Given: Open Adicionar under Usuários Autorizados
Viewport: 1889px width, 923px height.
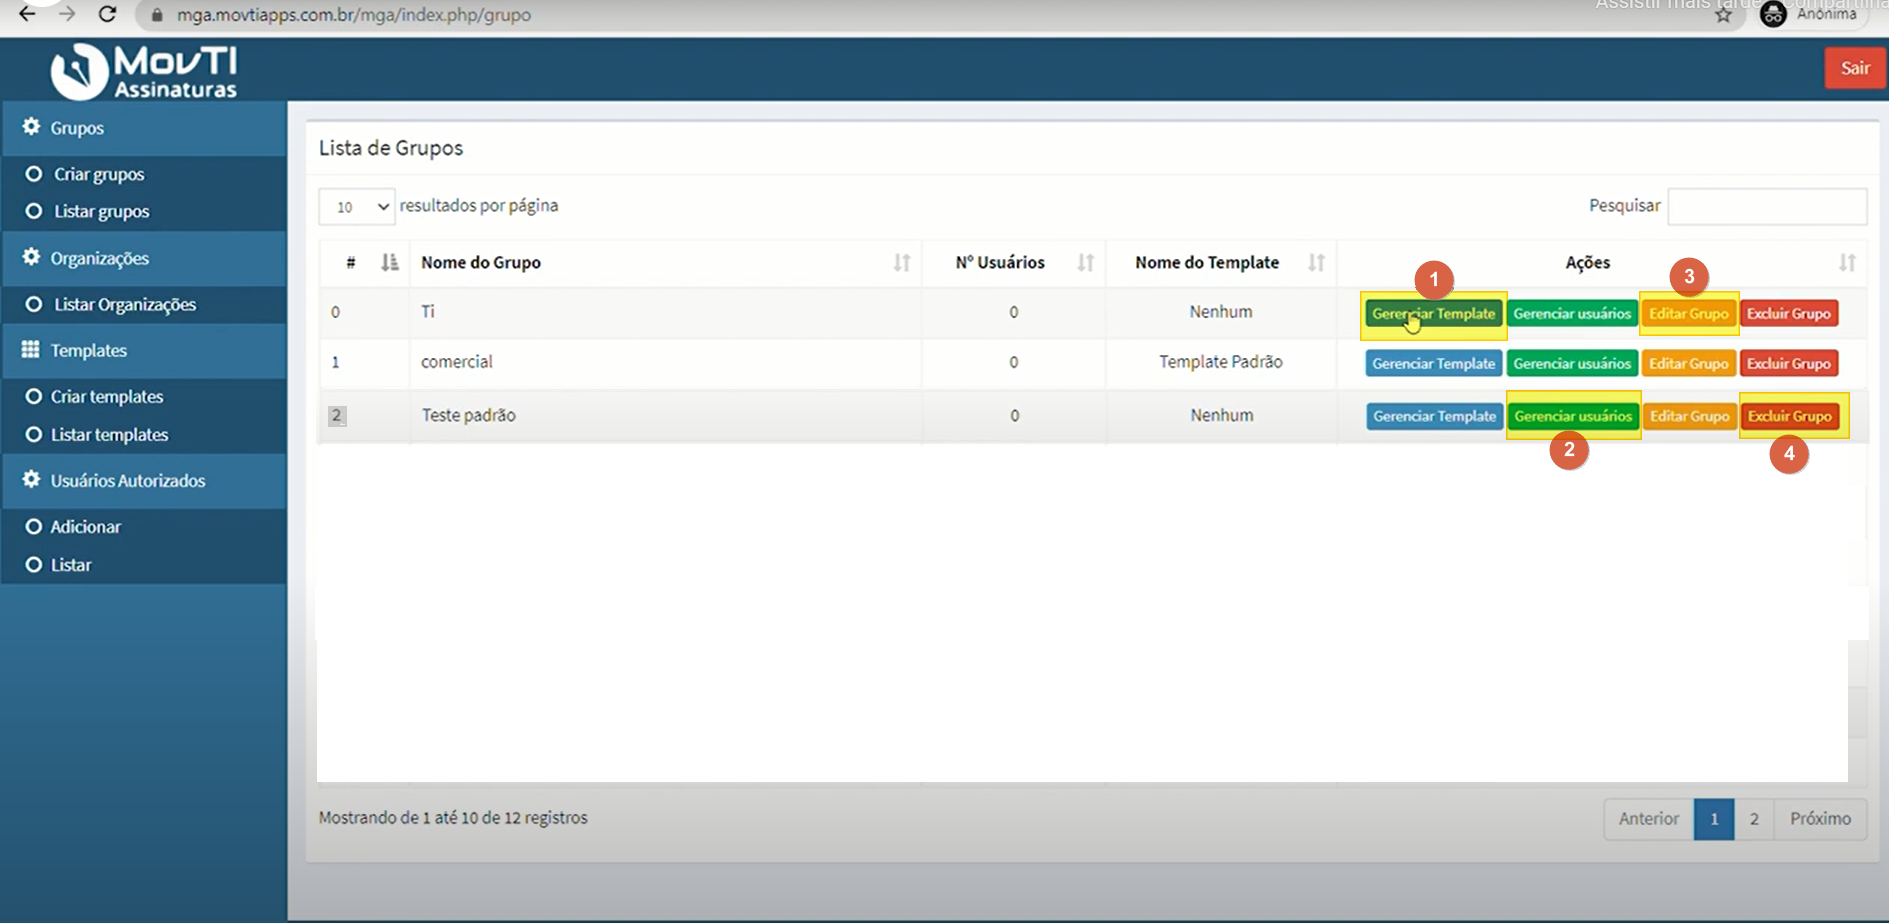Looking at the screenshot, I should [x=86, y=526].
